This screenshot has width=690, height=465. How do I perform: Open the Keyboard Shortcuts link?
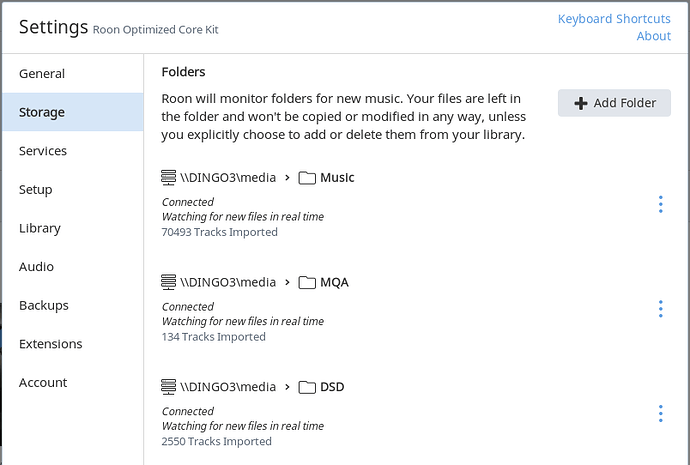pos(614,19)
